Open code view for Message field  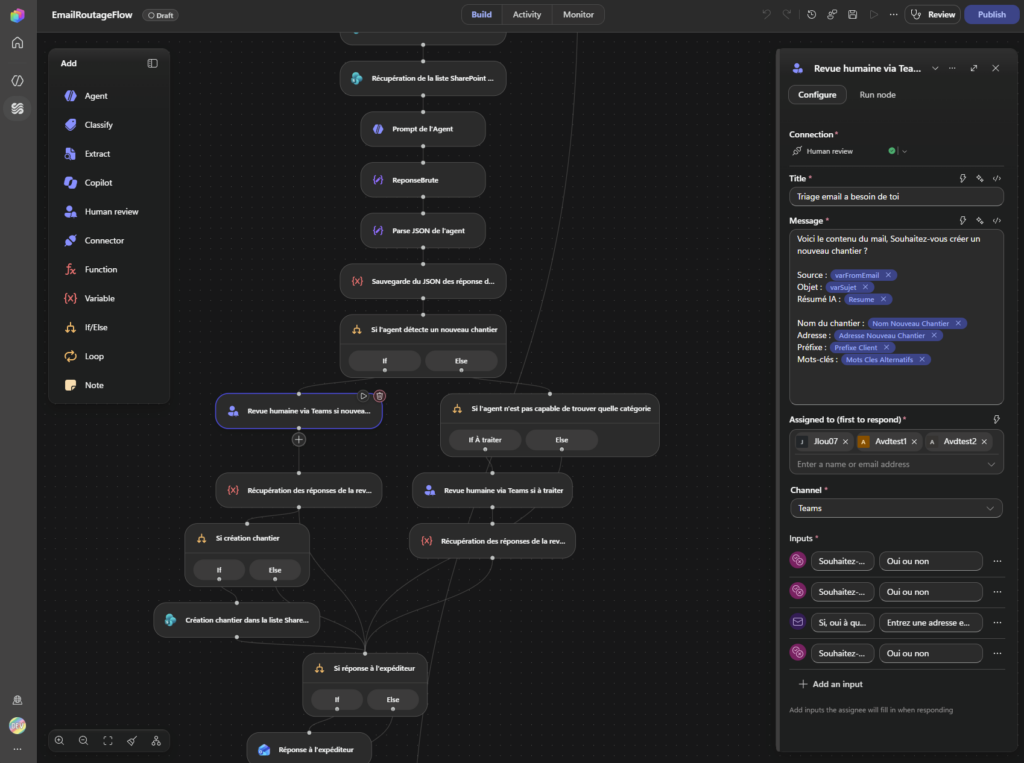pyautogui.click(x=997, y=221)
